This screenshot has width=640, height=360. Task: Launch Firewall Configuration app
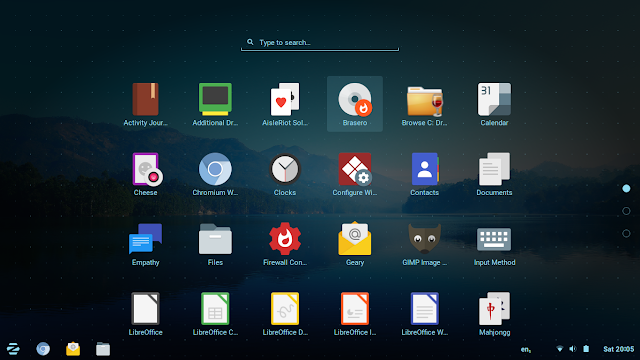click(x=285, y=244)
